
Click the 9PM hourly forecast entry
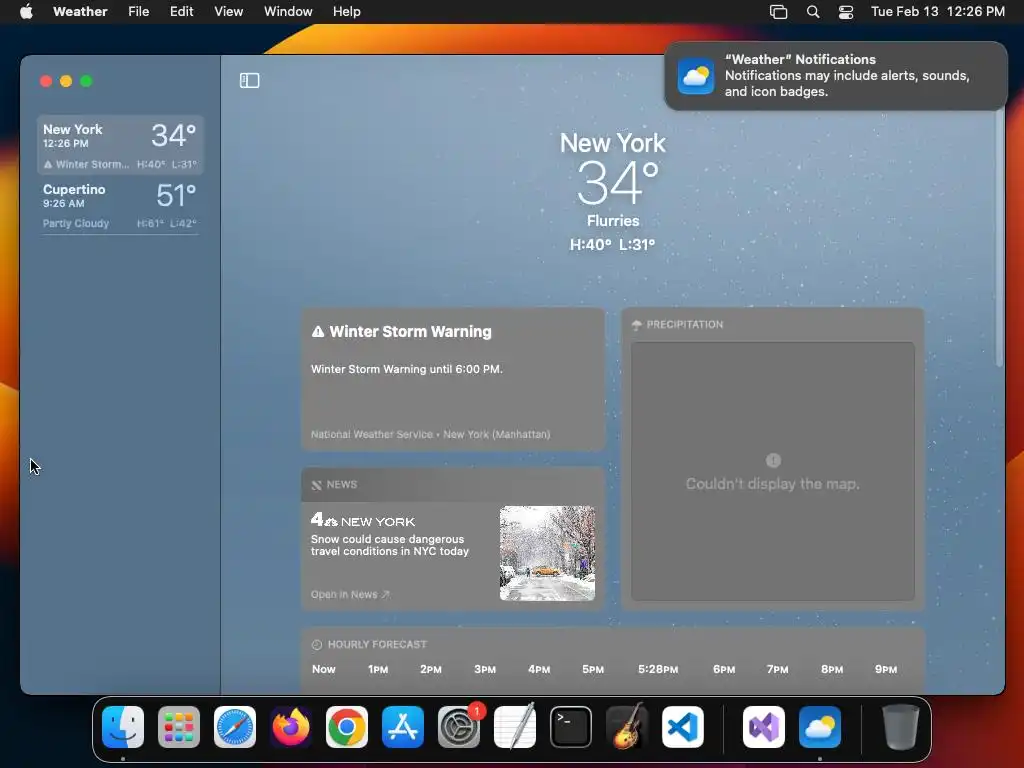[886, 669]
